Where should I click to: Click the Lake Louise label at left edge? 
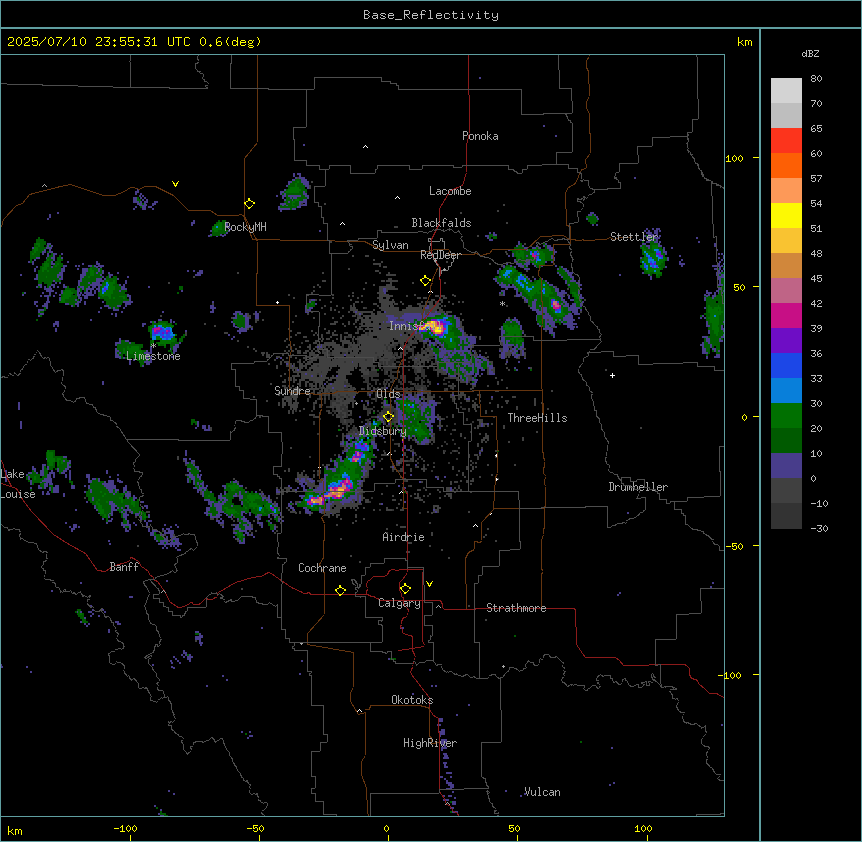18,484
